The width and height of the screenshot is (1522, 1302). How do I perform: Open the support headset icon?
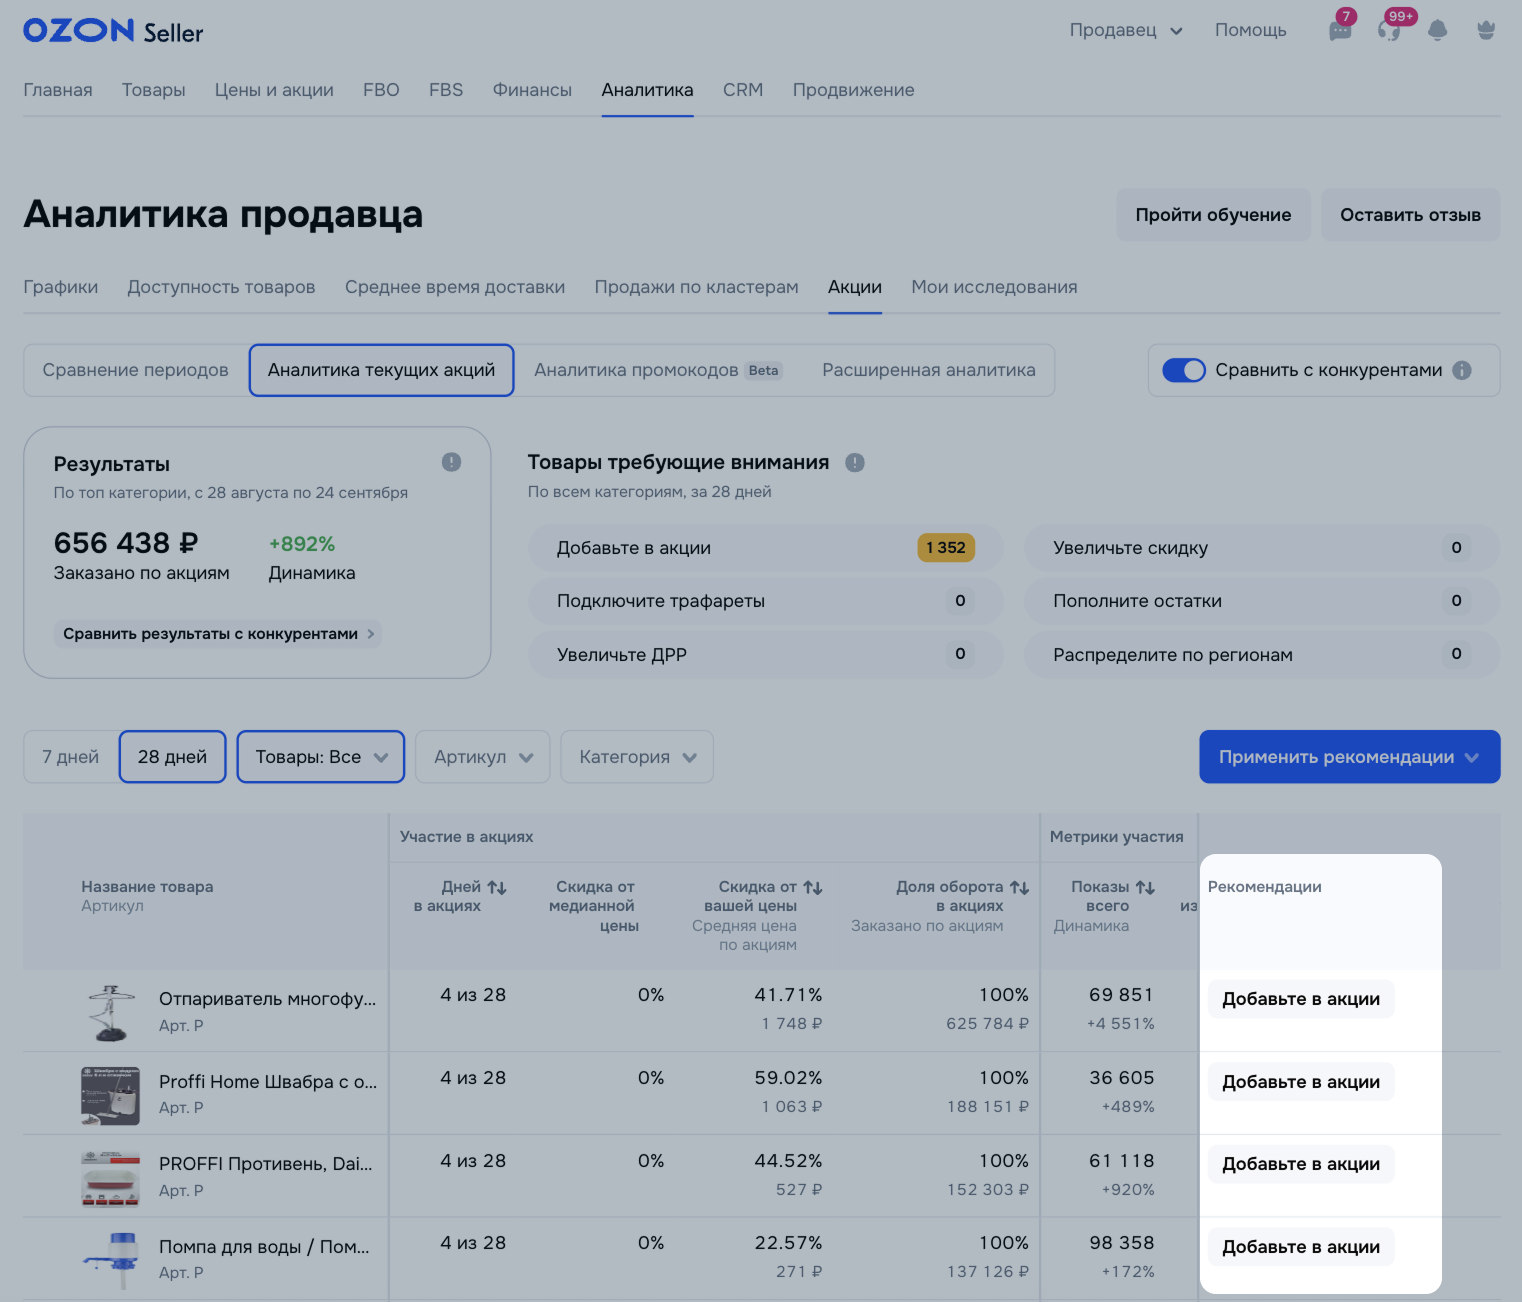[x=1389, y=30]
